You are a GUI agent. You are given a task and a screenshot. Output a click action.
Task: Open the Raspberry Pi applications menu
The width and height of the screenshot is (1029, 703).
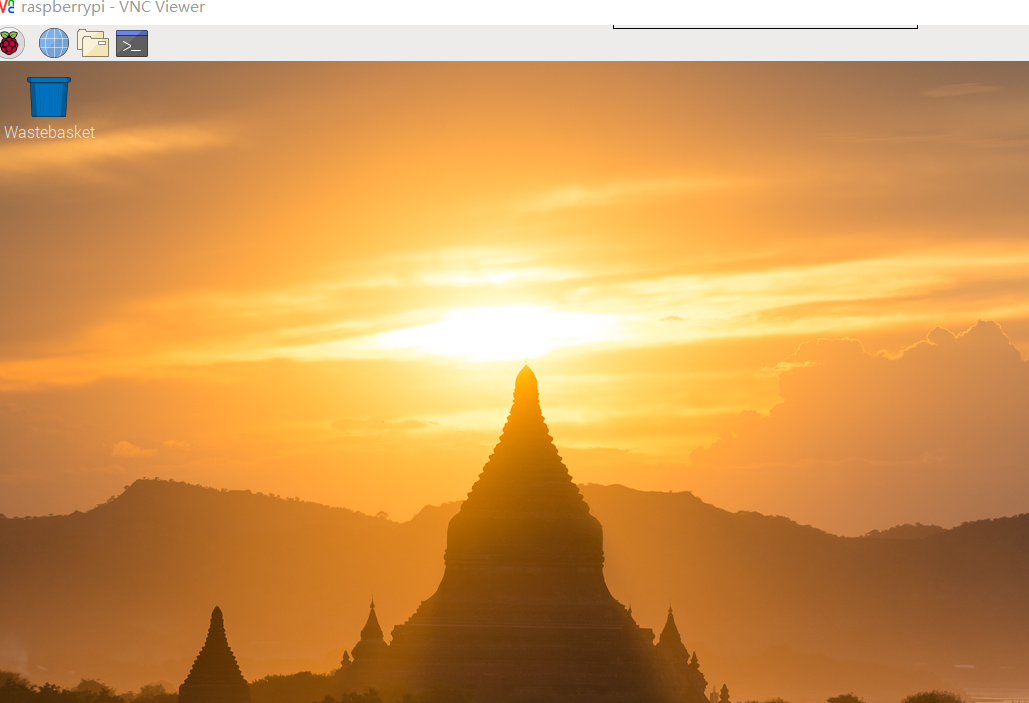(10, 43)
